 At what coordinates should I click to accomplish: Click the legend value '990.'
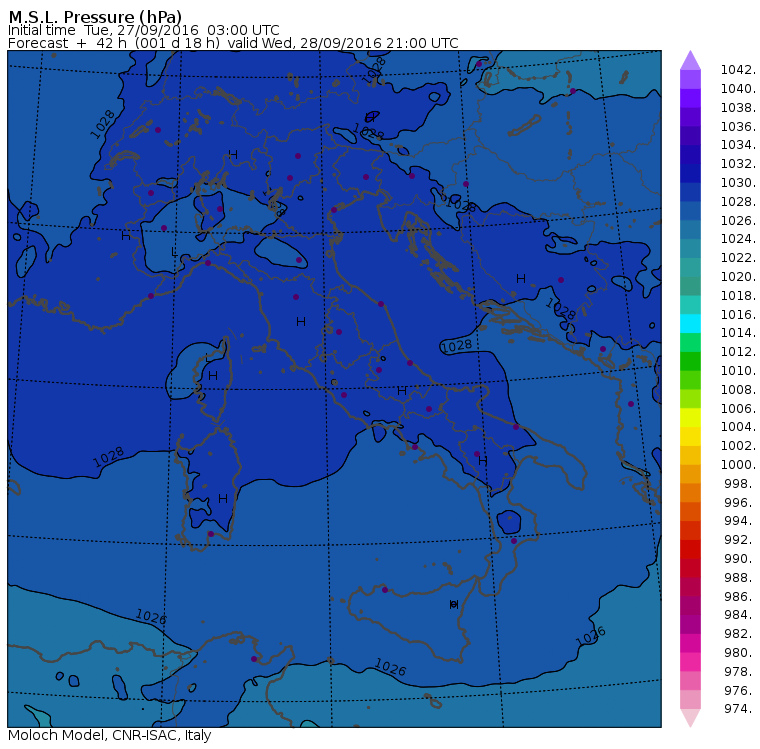click(x=740, y=559)
